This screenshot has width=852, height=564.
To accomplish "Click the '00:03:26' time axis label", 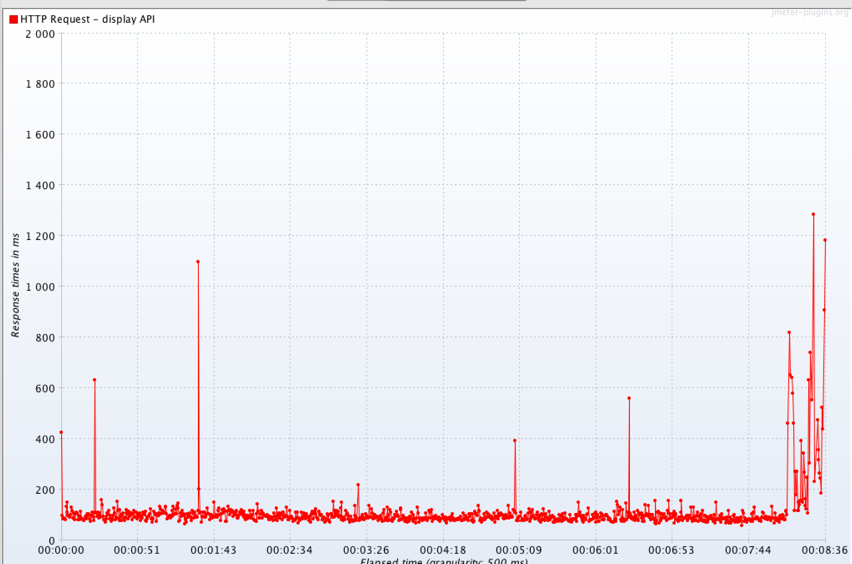I will click(x=366, y=550).
